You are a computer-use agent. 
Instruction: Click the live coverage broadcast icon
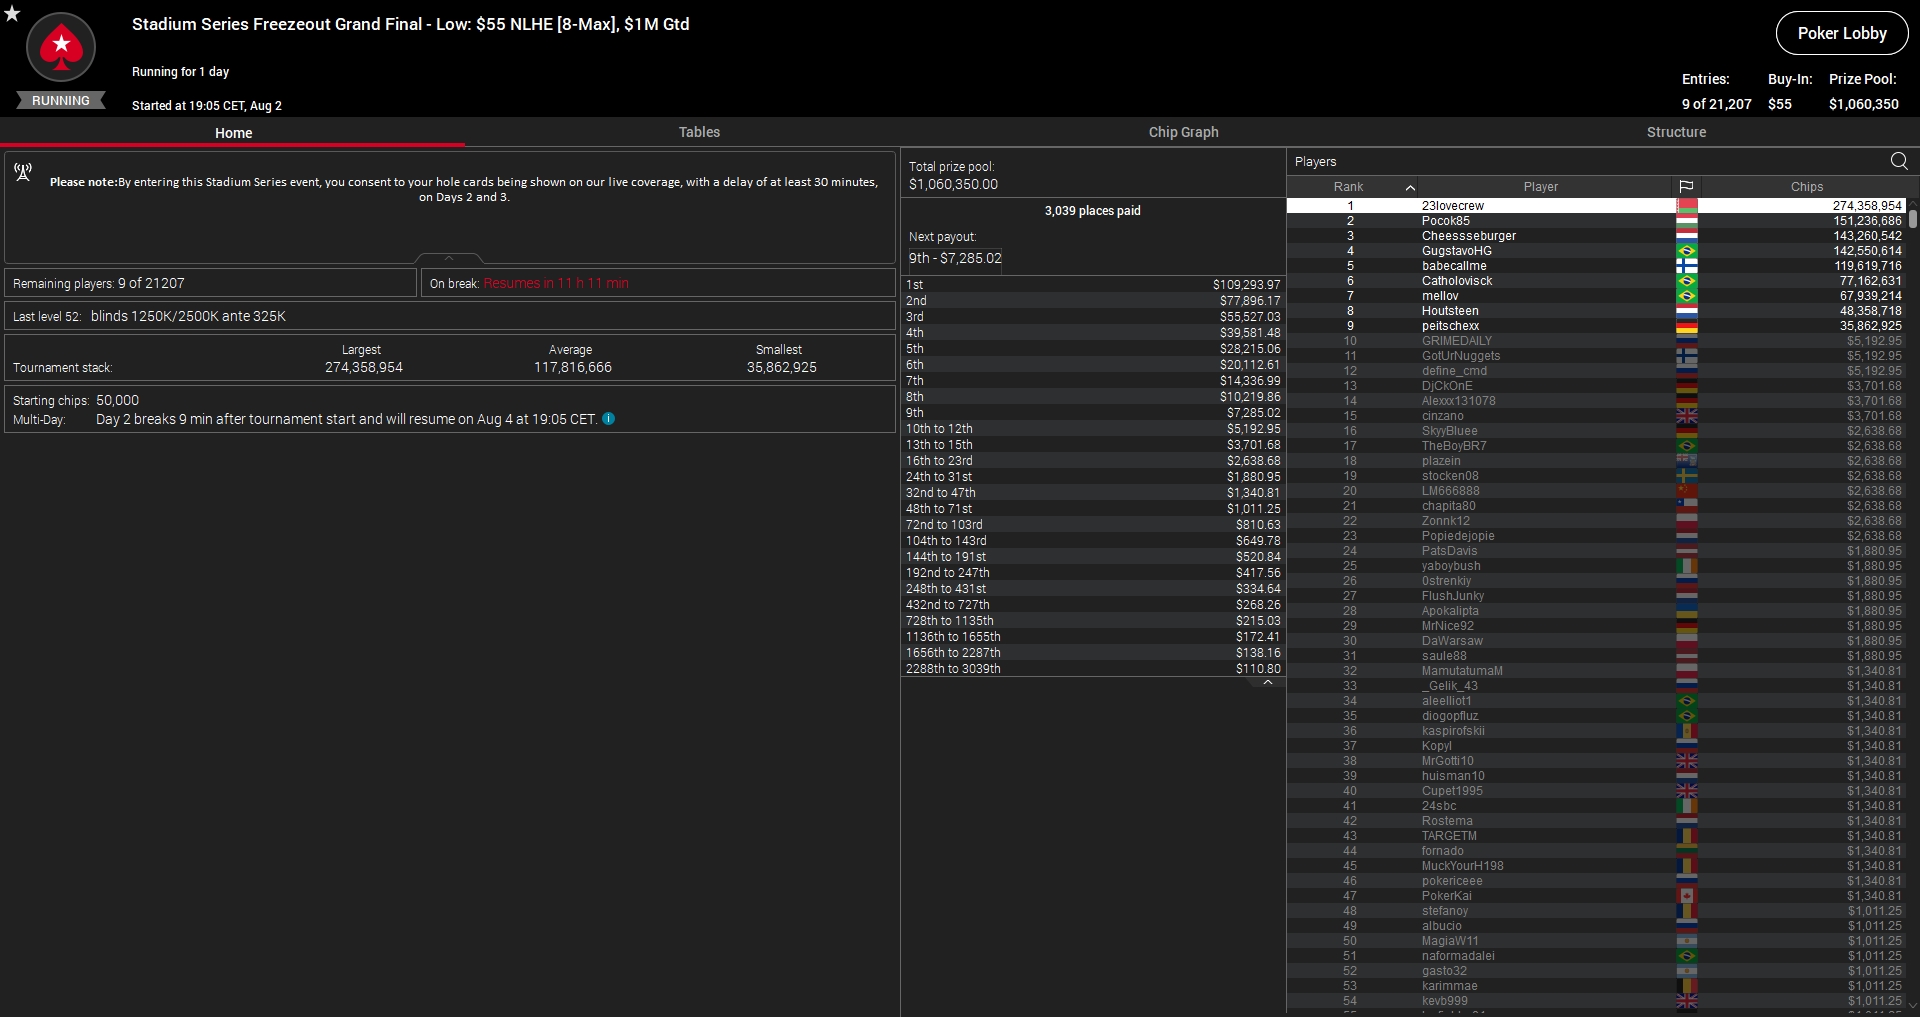[x=23, y=172]
